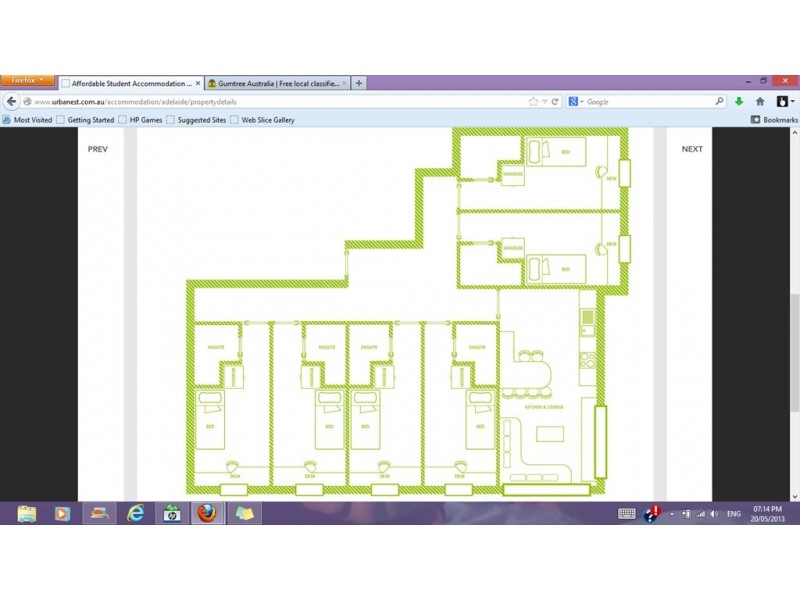Switch to Gumtree Australia tab
Screen dimensions: 800x600
click(278, 83)
